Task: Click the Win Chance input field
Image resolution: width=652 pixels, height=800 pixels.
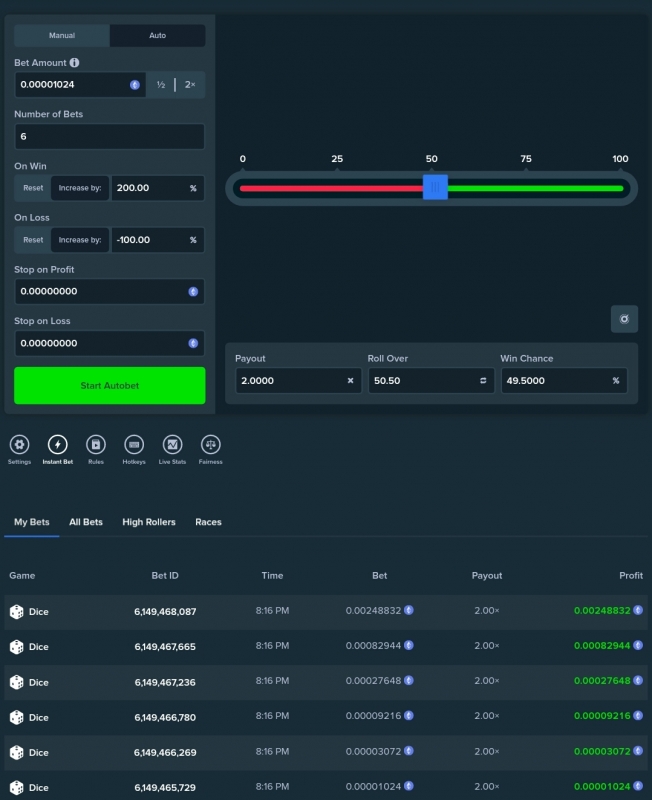Action: coord(564,381)
